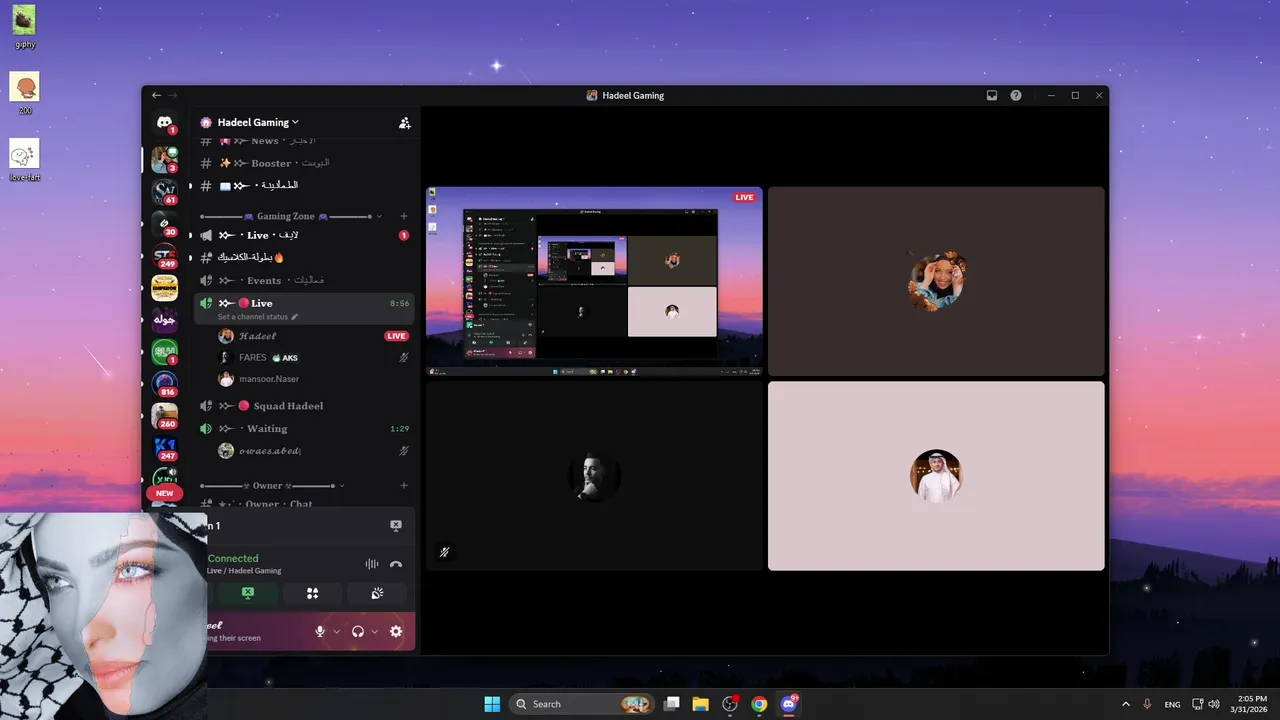Create channel in Gaming Zone with plus
The width and height of the screenshot is (1280, 720).
click(404, 216)
